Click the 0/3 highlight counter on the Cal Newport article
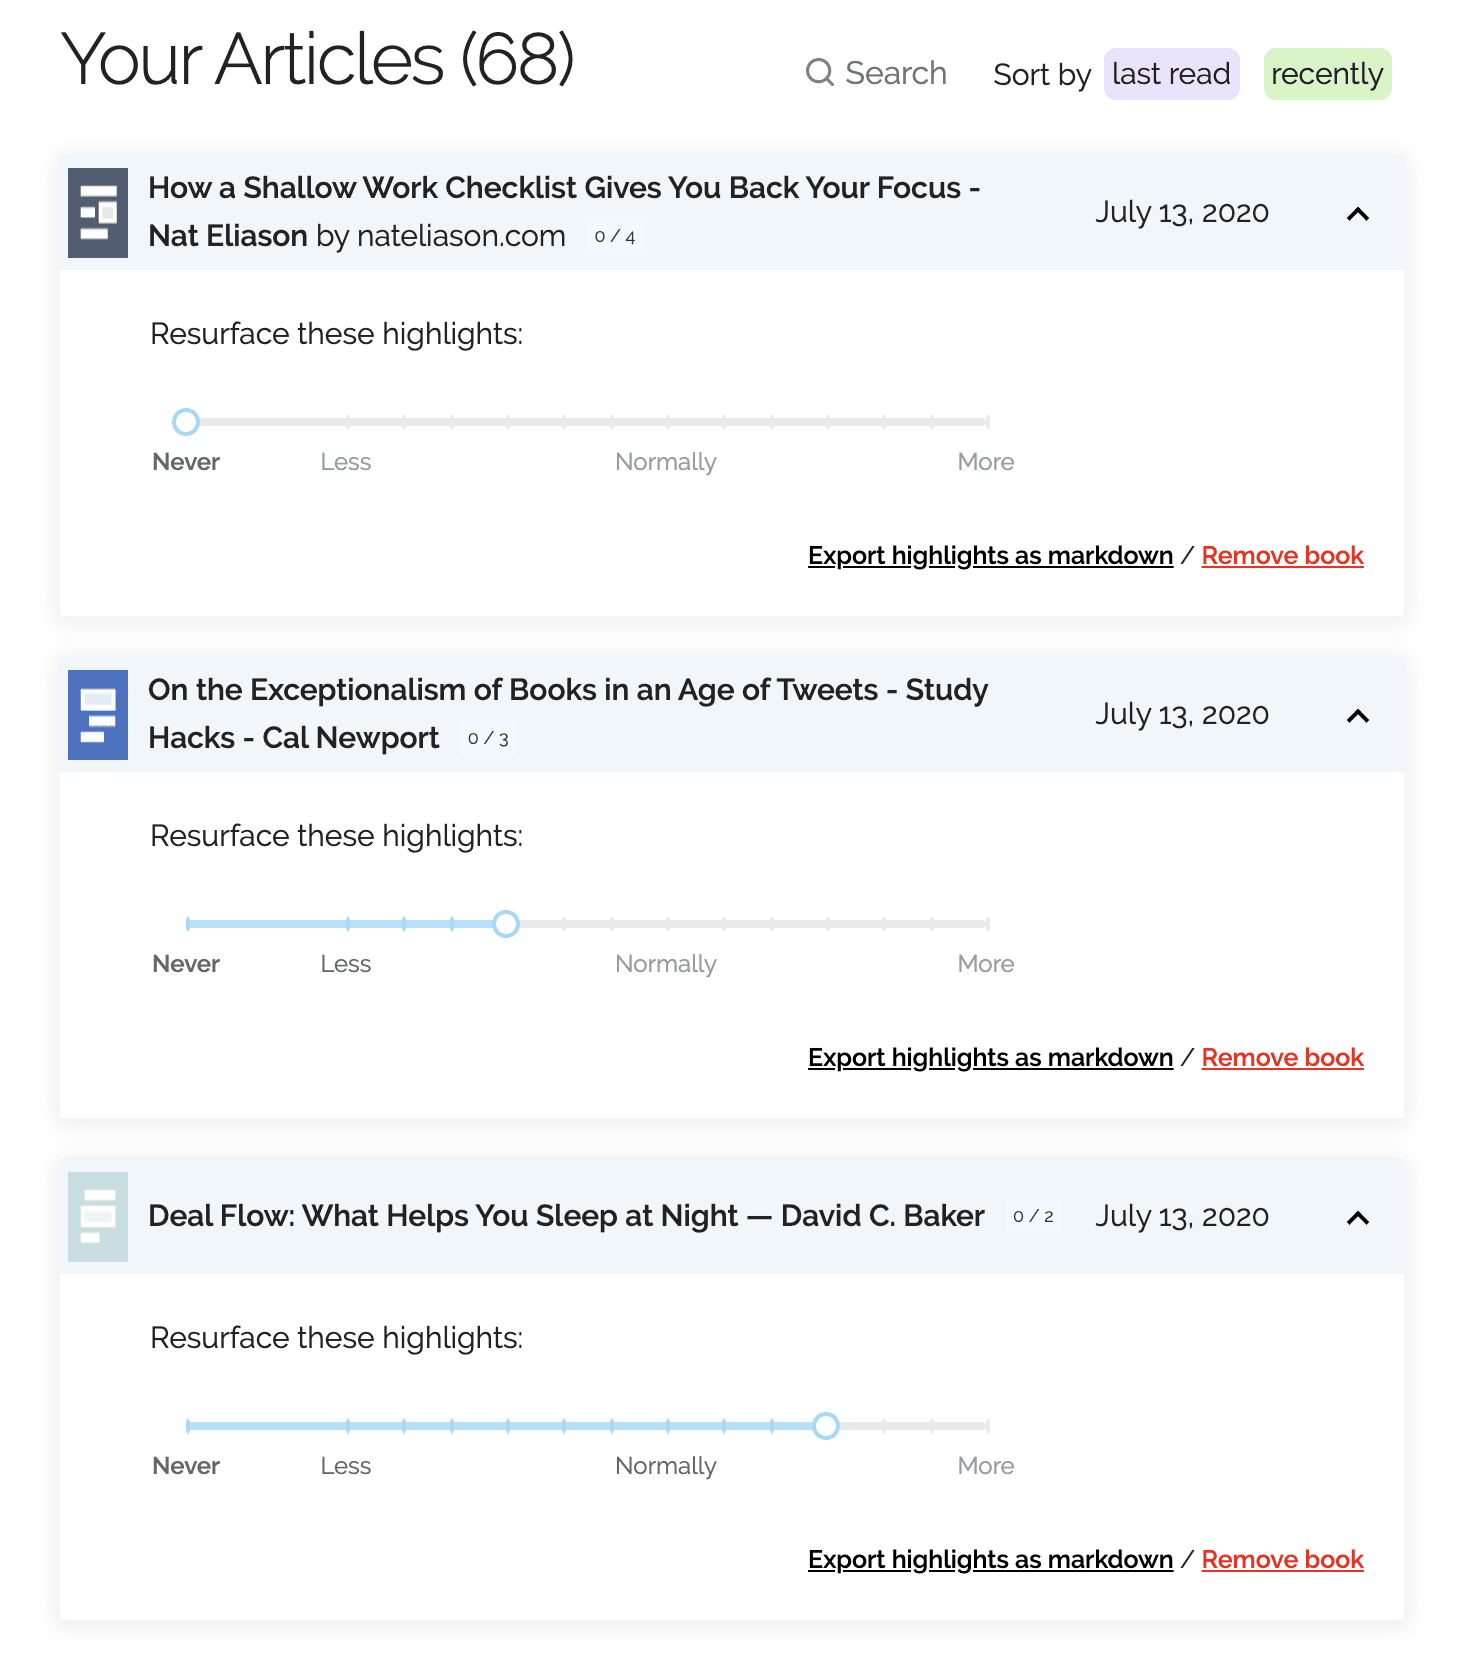The image size is (1482, 1658). pyautogui.click(x=487, y=740)
